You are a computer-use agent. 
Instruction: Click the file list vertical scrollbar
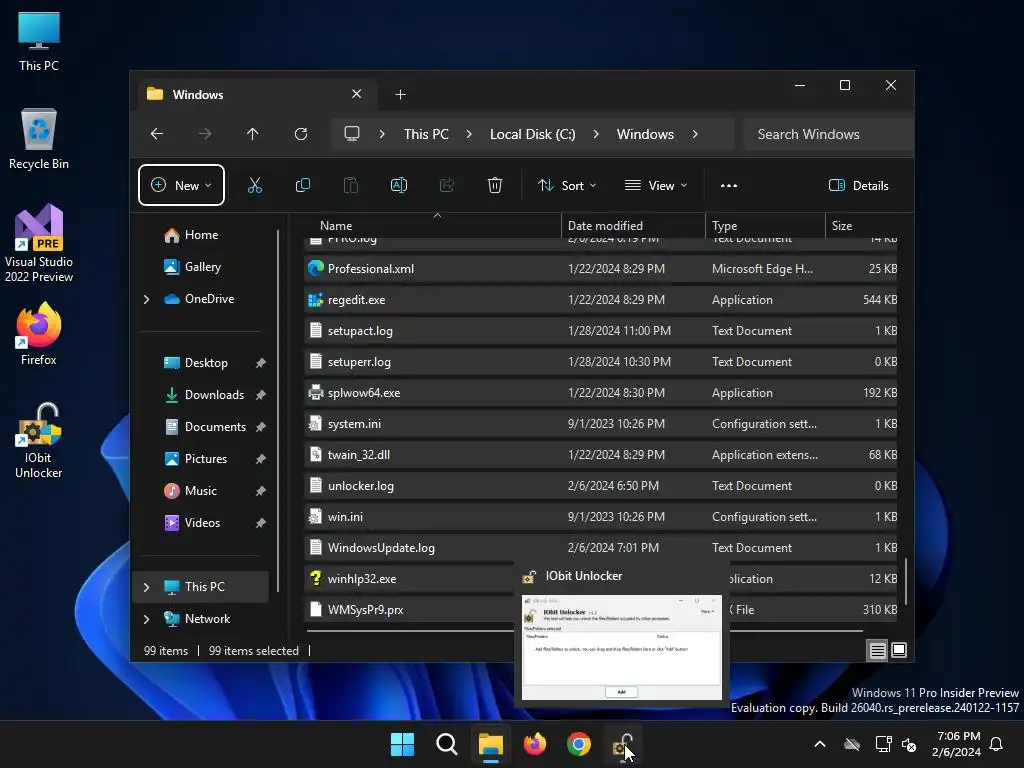pyautogui.click(x=906, y=581)
